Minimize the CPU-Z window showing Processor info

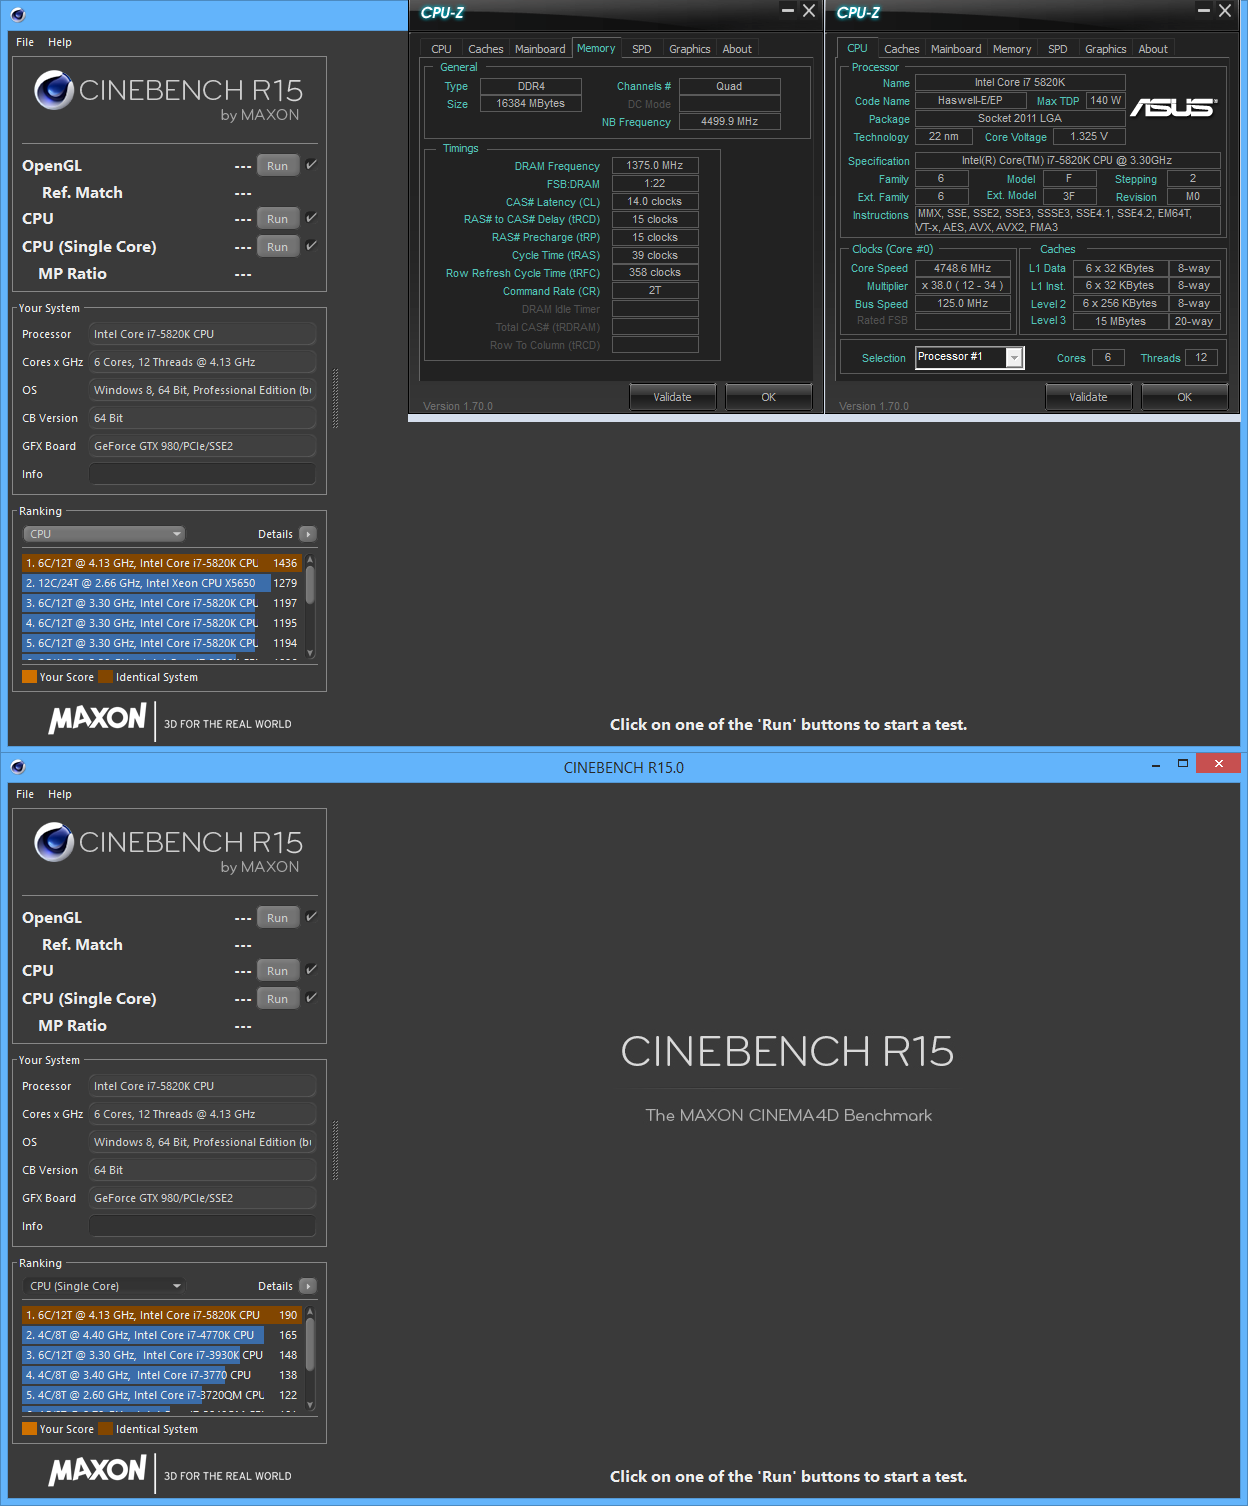(1203, 11)
